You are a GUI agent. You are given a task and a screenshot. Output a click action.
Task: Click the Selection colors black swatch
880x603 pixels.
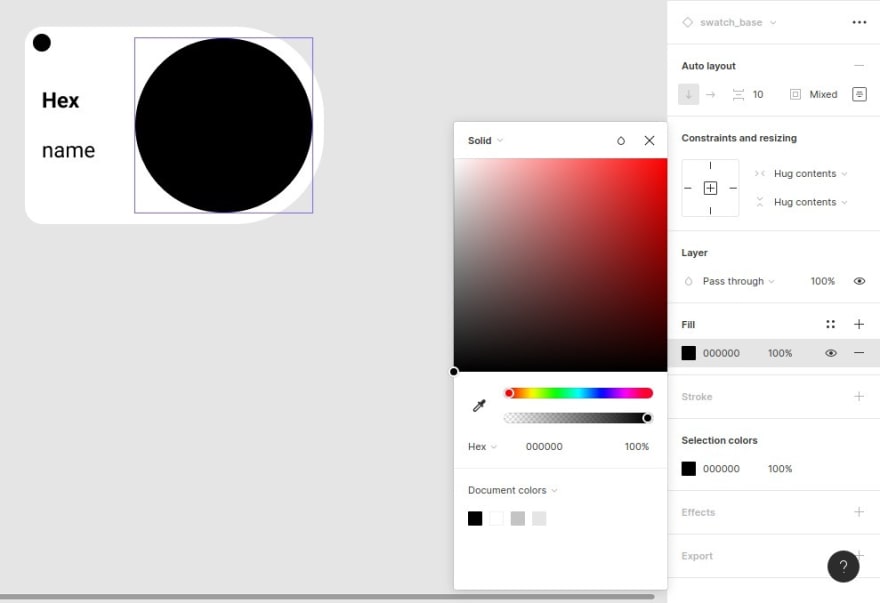pos(689,469)
